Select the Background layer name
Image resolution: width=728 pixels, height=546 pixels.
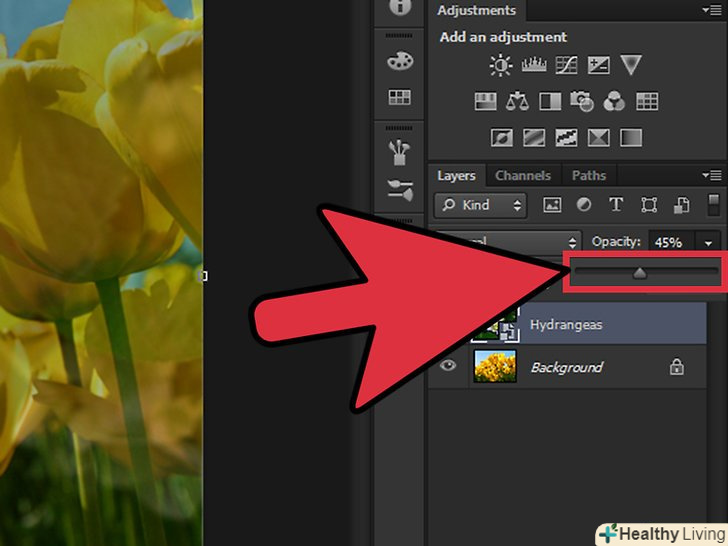click(x=567, y=367)
